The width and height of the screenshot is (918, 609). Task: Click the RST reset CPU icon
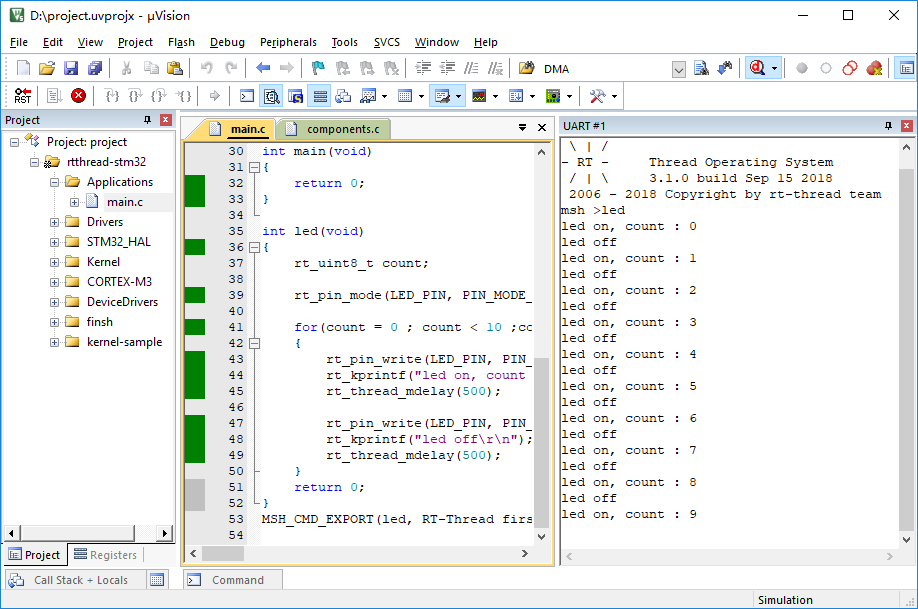[x=22, y=96]
